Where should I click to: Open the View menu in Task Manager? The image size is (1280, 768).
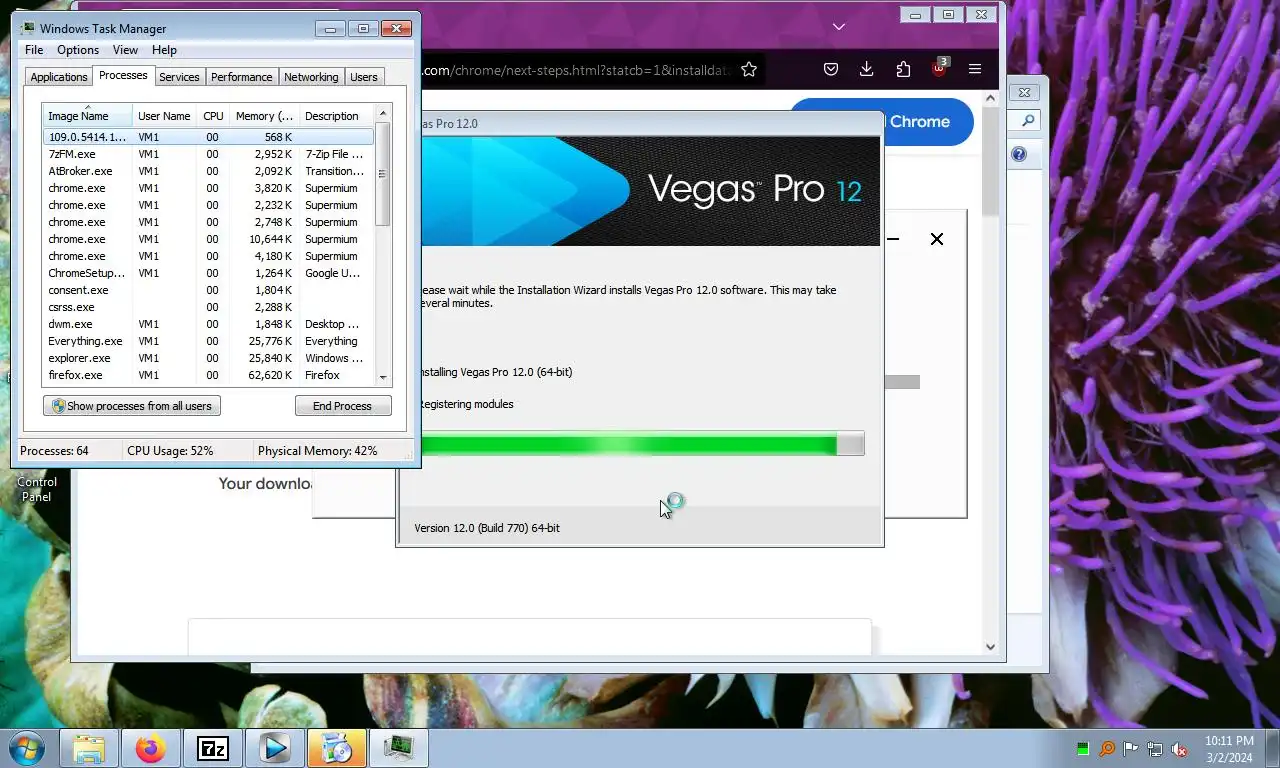click(x=125, y=50)
